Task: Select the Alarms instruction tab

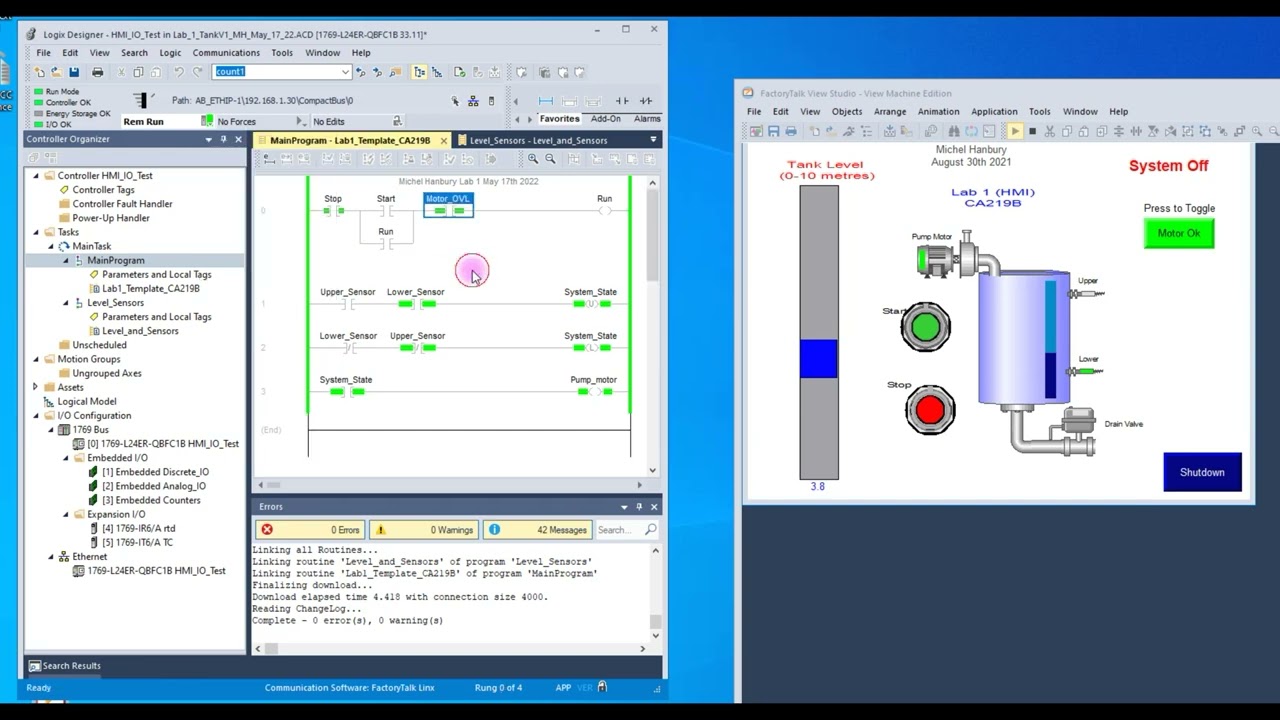Action: coord(647,119)
